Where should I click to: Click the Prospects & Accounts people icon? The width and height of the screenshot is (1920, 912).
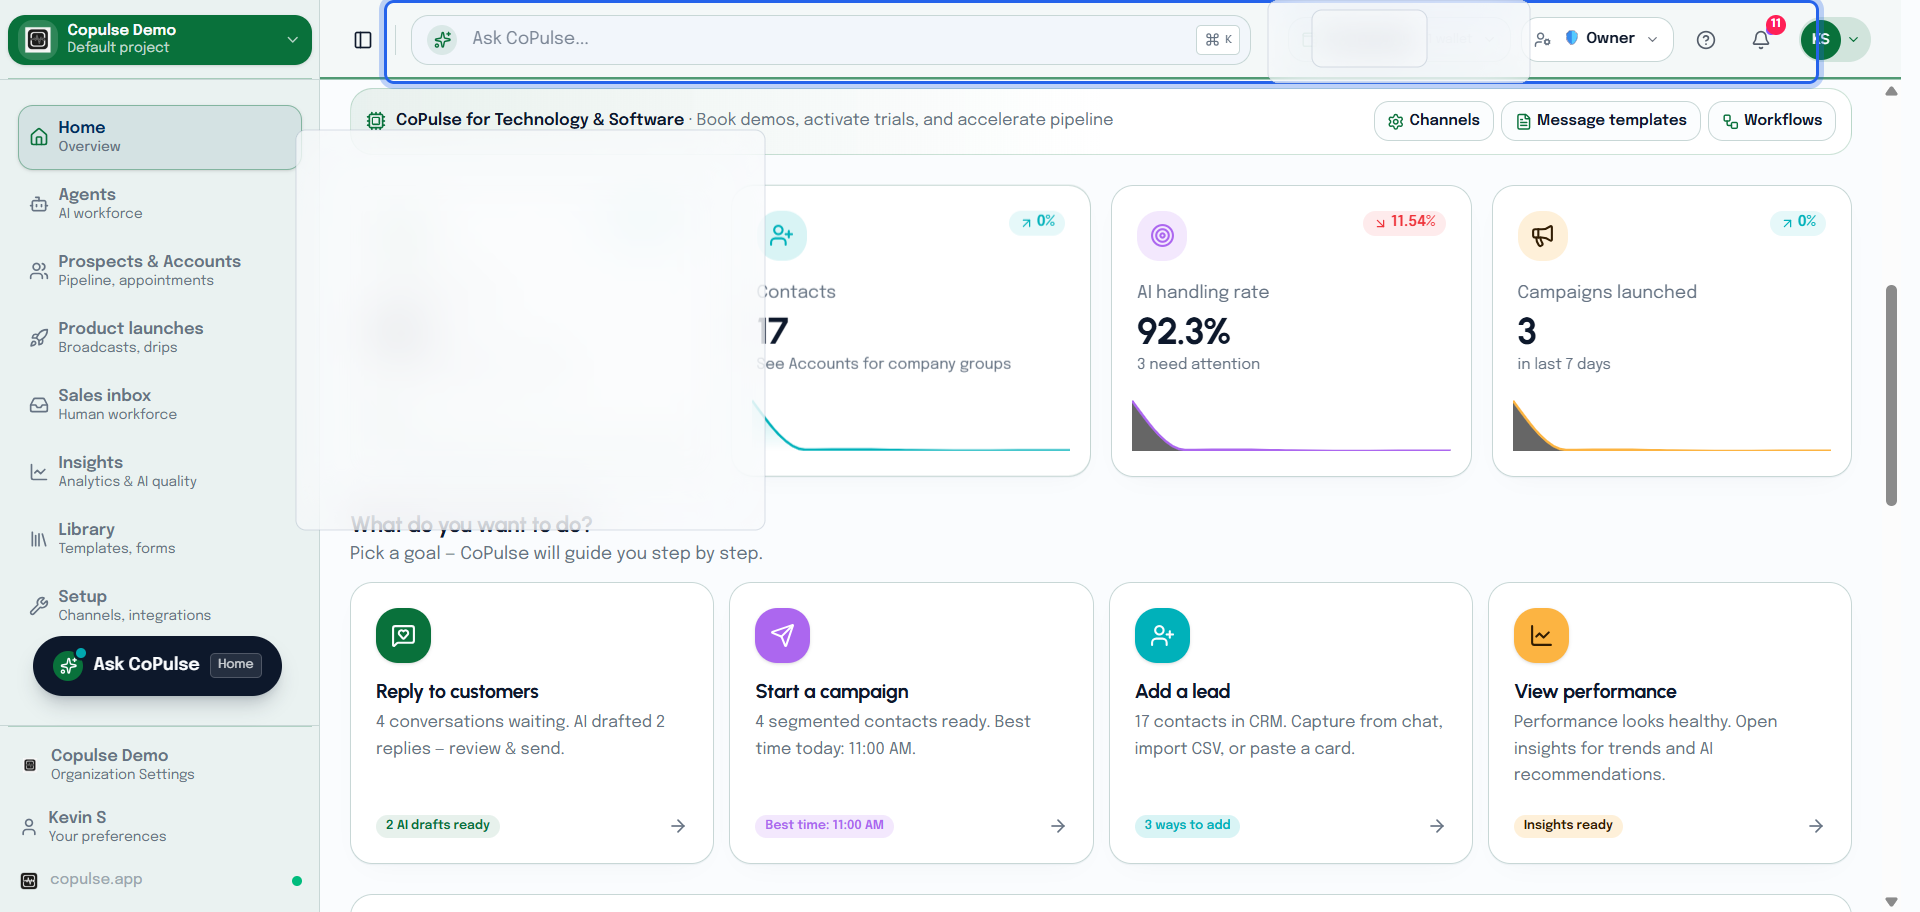point(39,271)
